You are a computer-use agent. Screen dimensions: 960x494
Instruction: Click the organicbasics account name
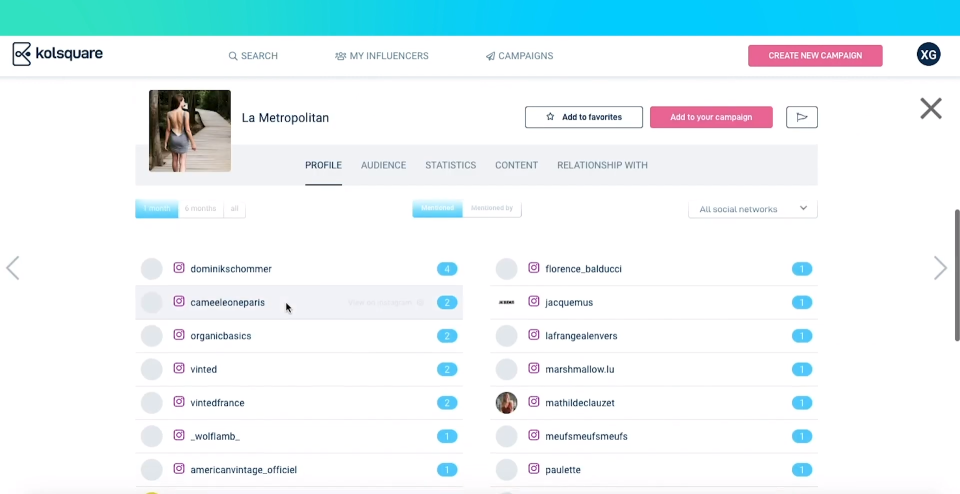click(x=220, y=335)
